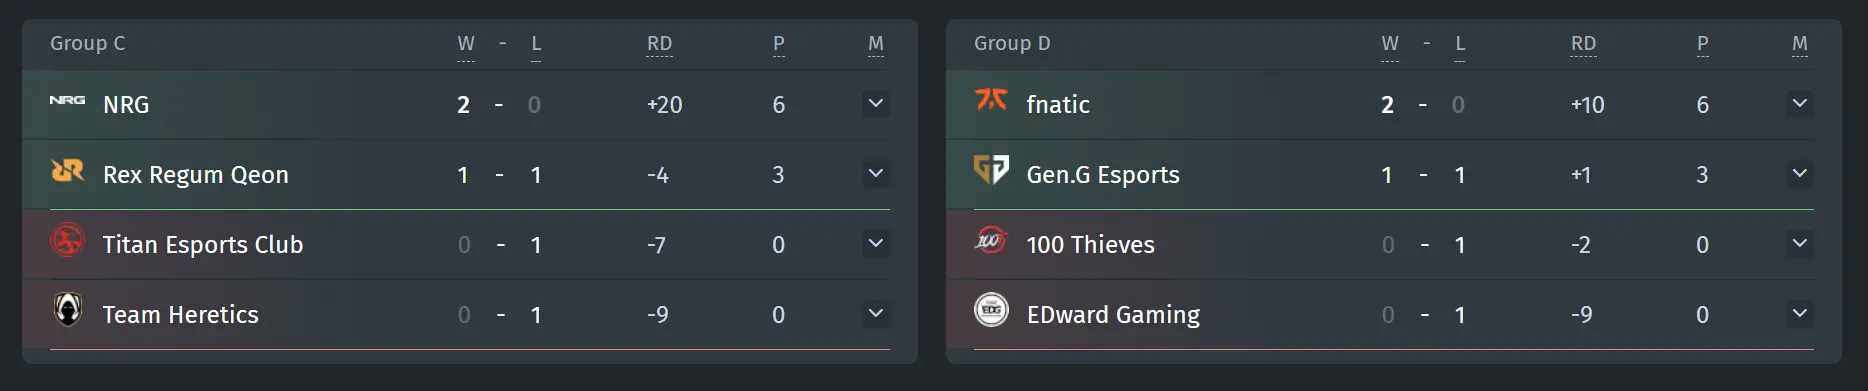
Task: Click the EDward Gaming logo
Action: coord(991,310)
